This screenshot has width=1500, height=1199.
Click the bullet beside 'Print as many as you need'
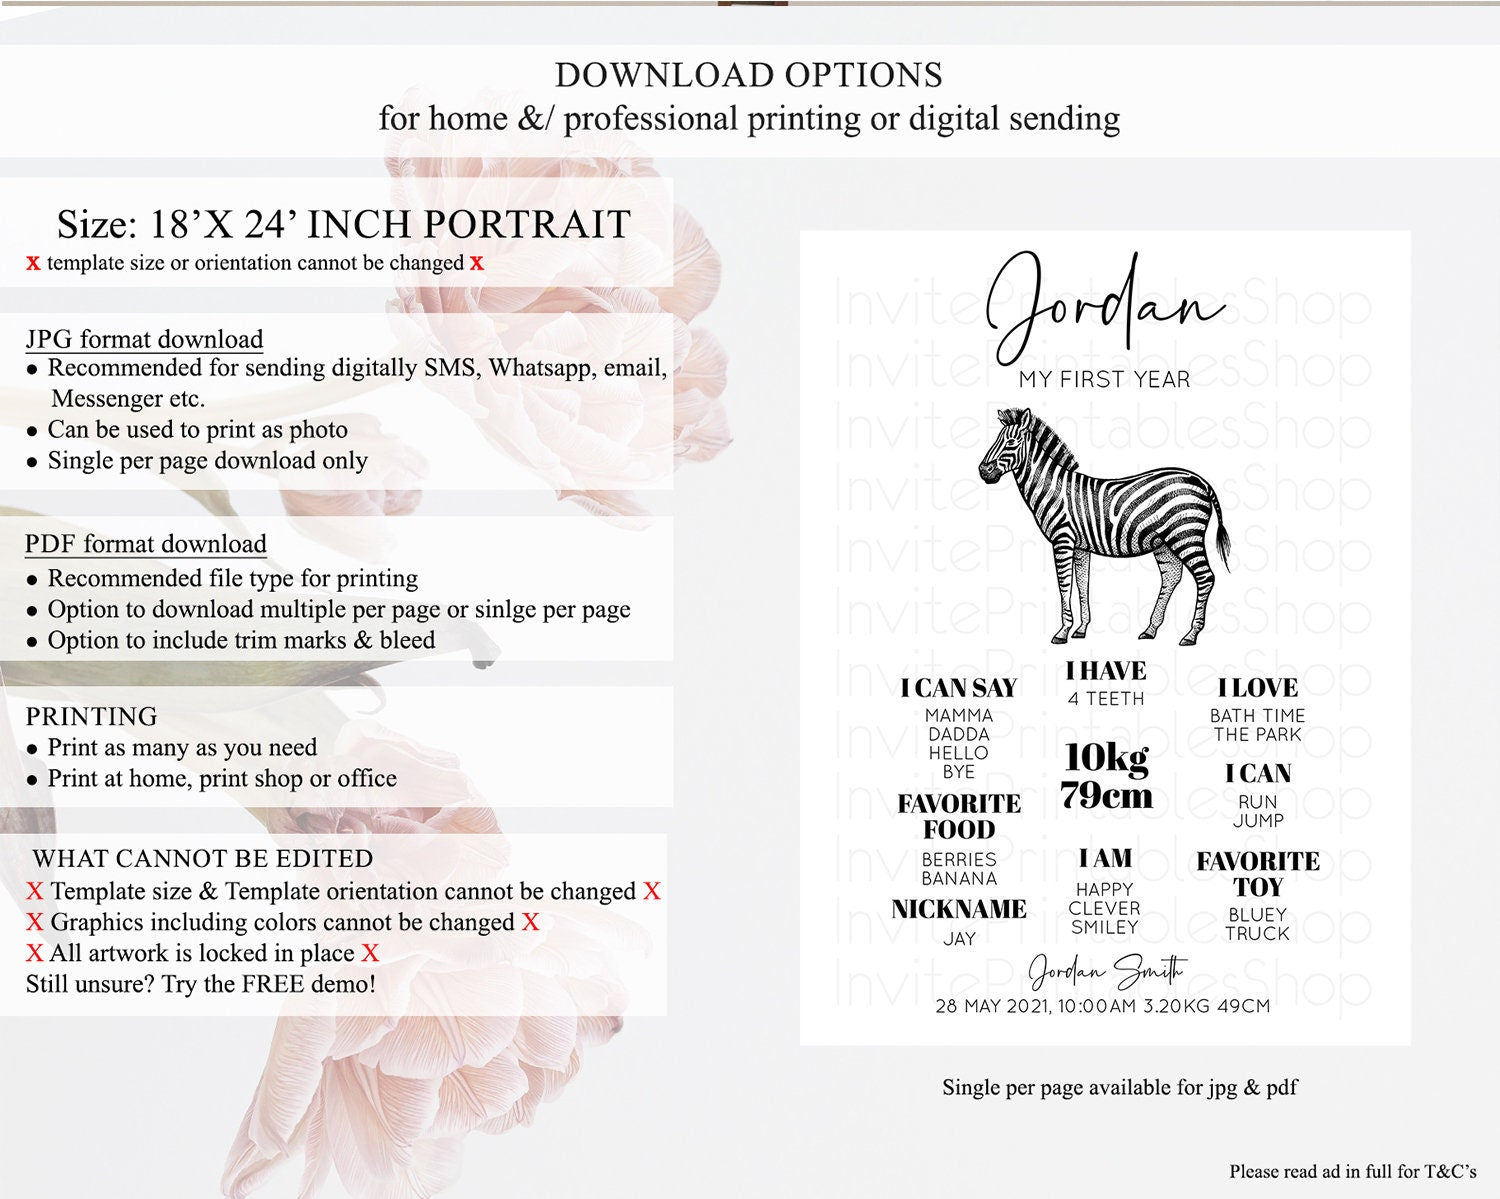[33, 749]
